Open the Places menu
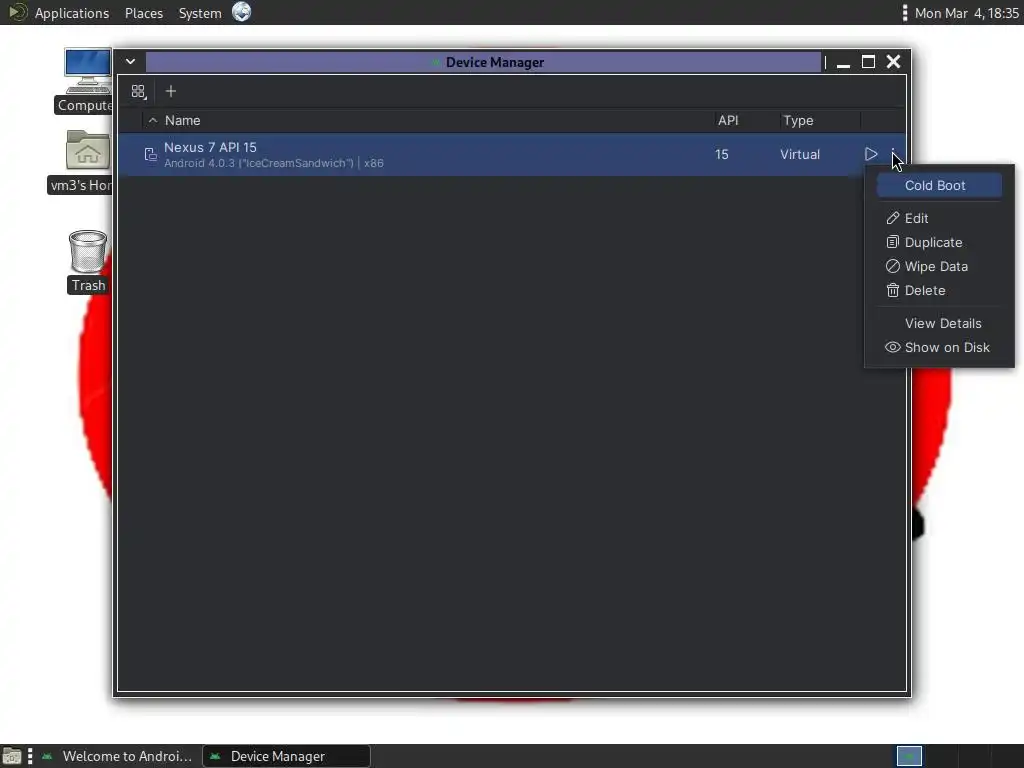The width and height of the screenshot is (1024, 768). [144, 13]
